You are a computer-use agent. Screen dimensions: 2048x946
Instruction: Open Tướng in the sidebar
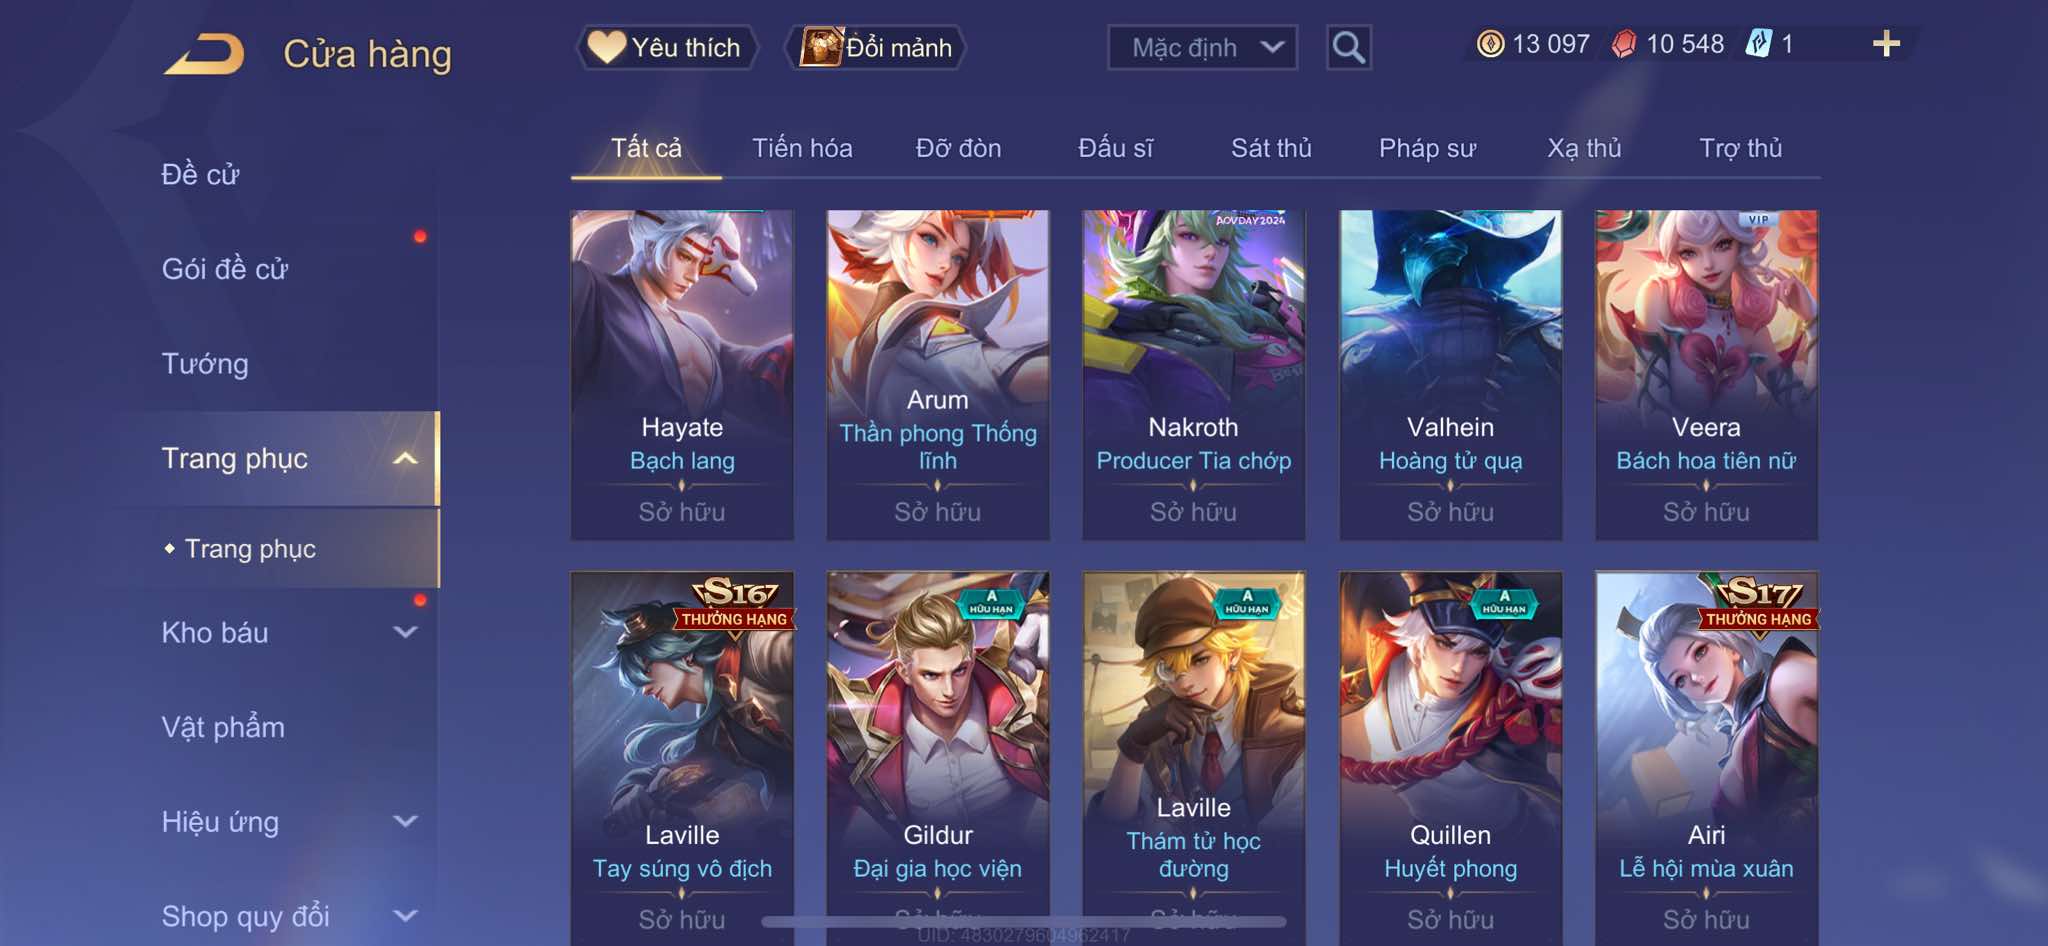coord(205,363)
